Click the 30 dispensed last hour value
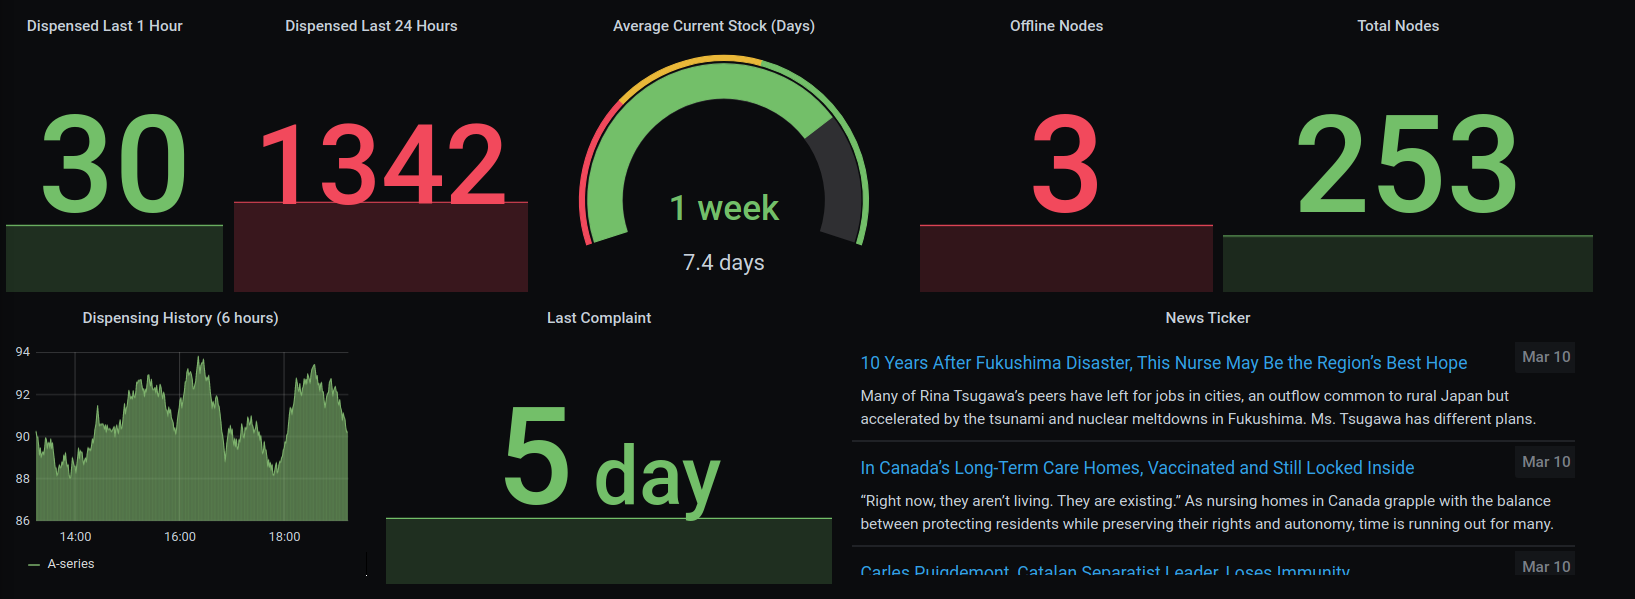The image size is (1635, 599). click(114, 165)
